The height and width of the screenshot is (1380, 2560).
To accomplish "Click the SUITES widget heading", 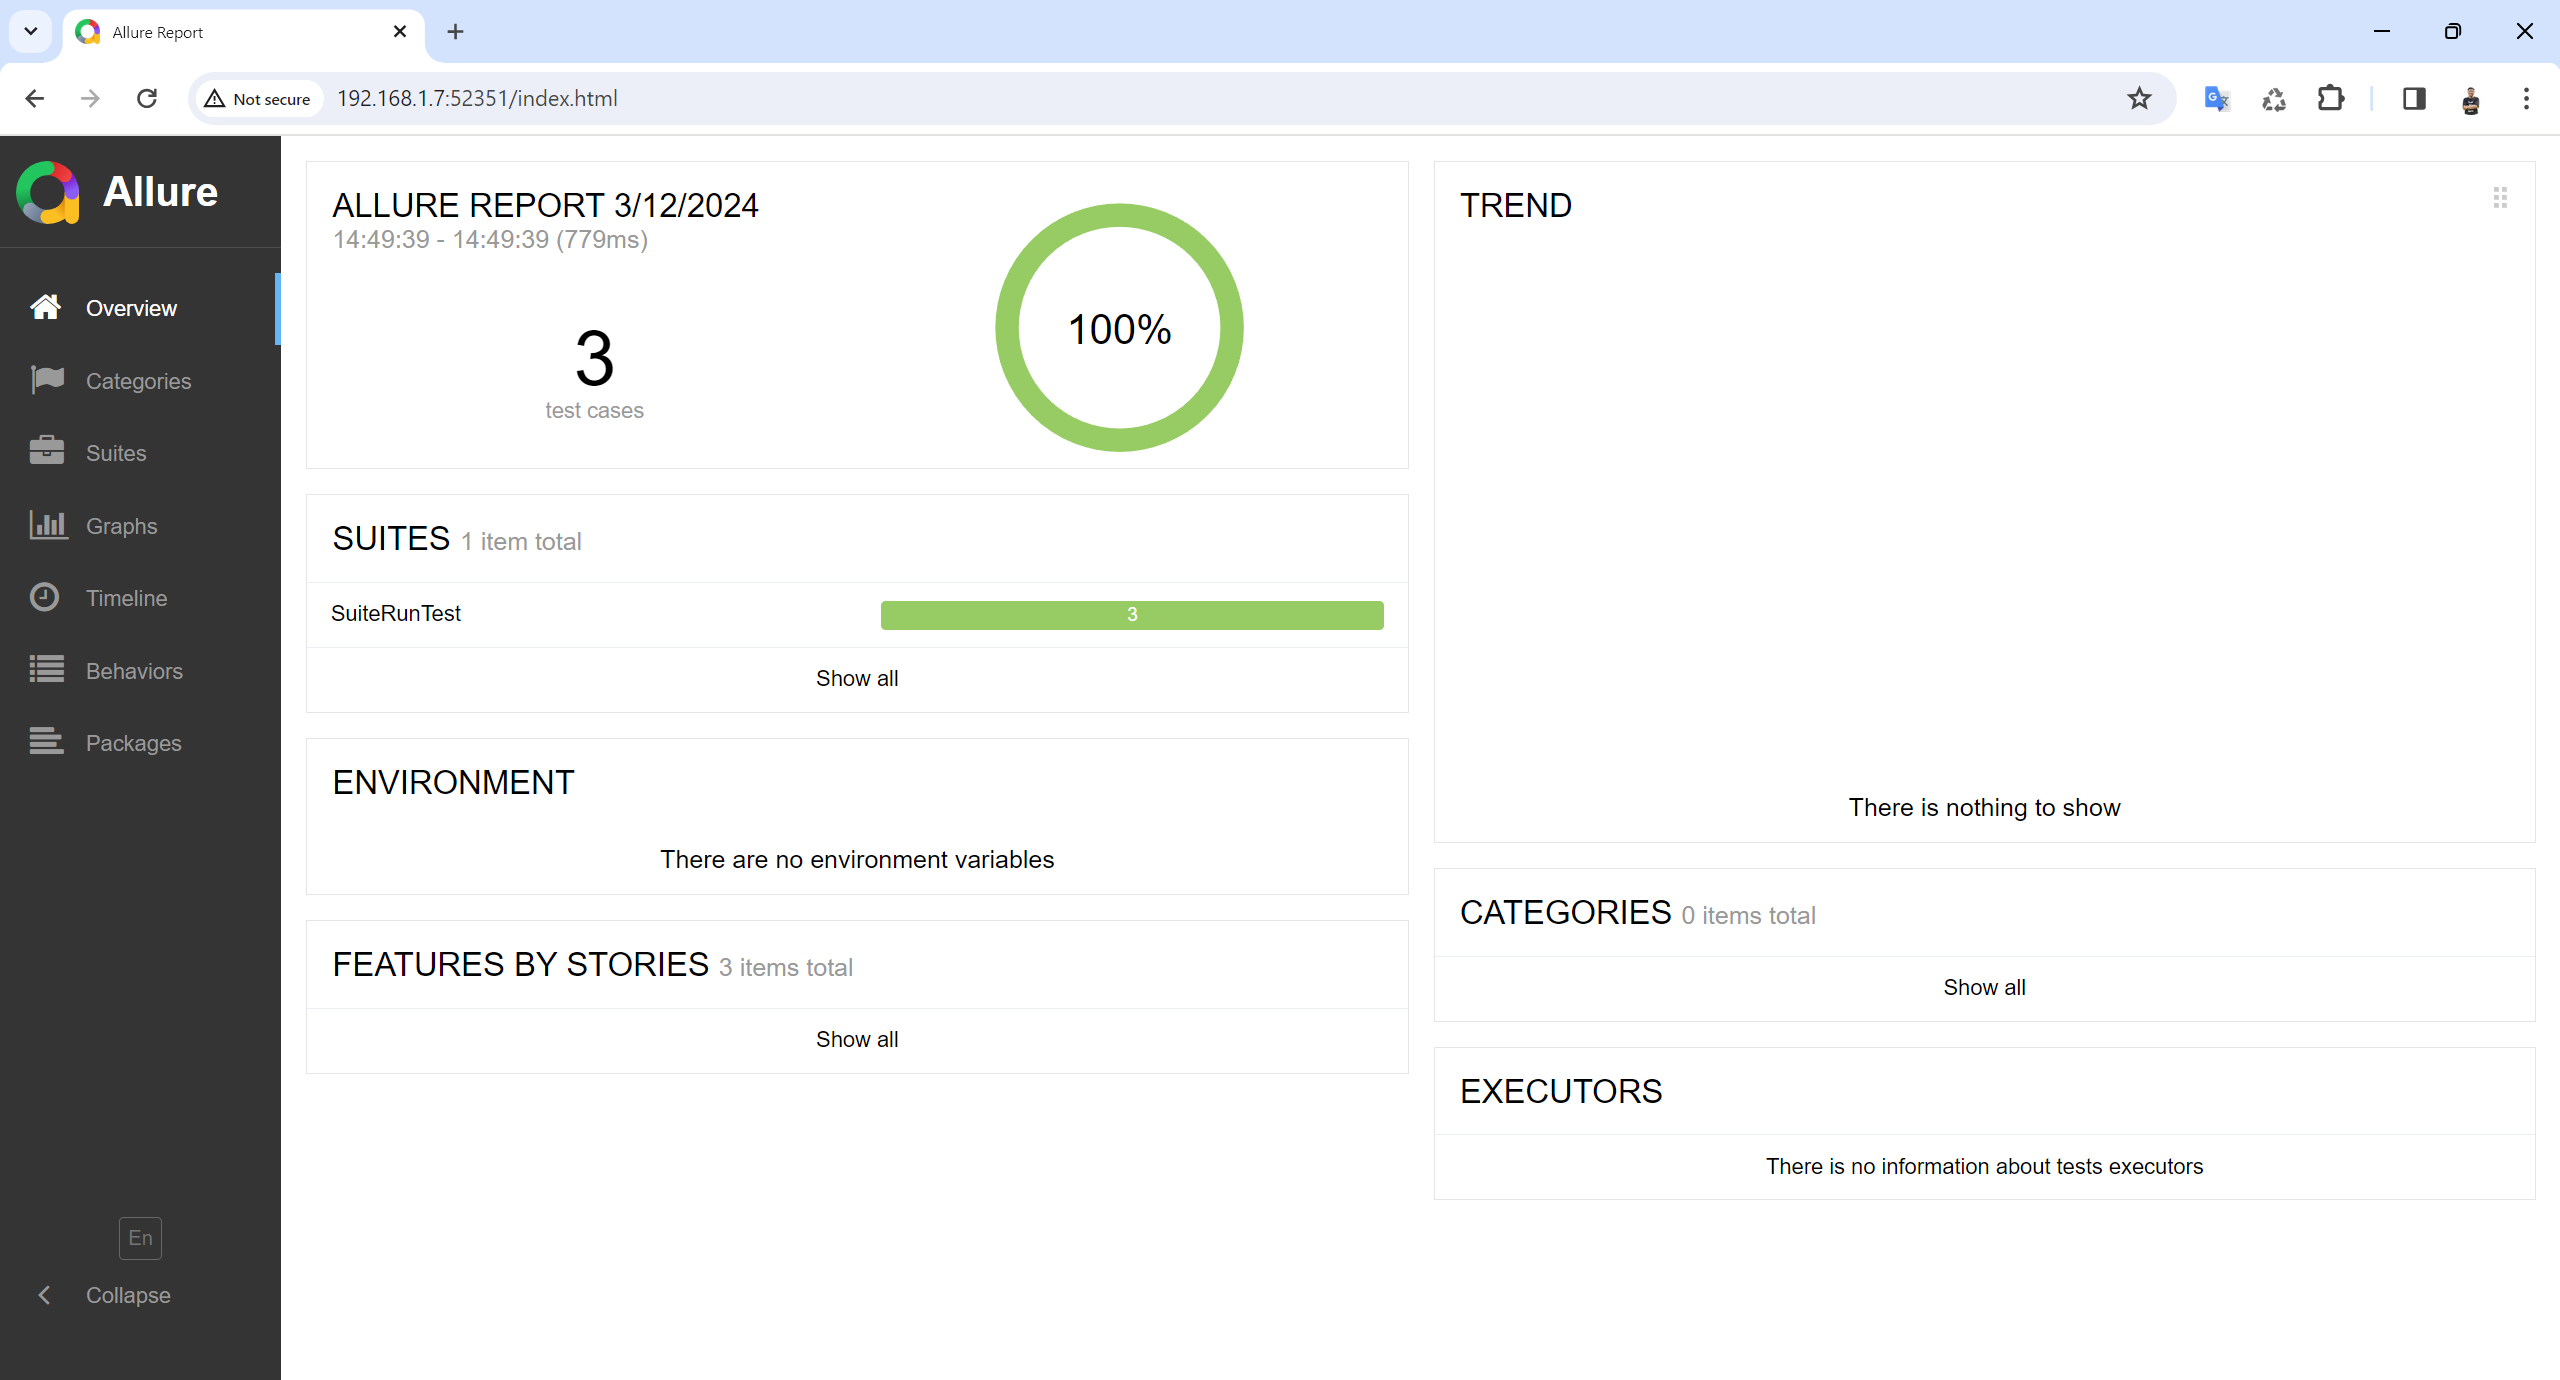I will coord(391,539).
